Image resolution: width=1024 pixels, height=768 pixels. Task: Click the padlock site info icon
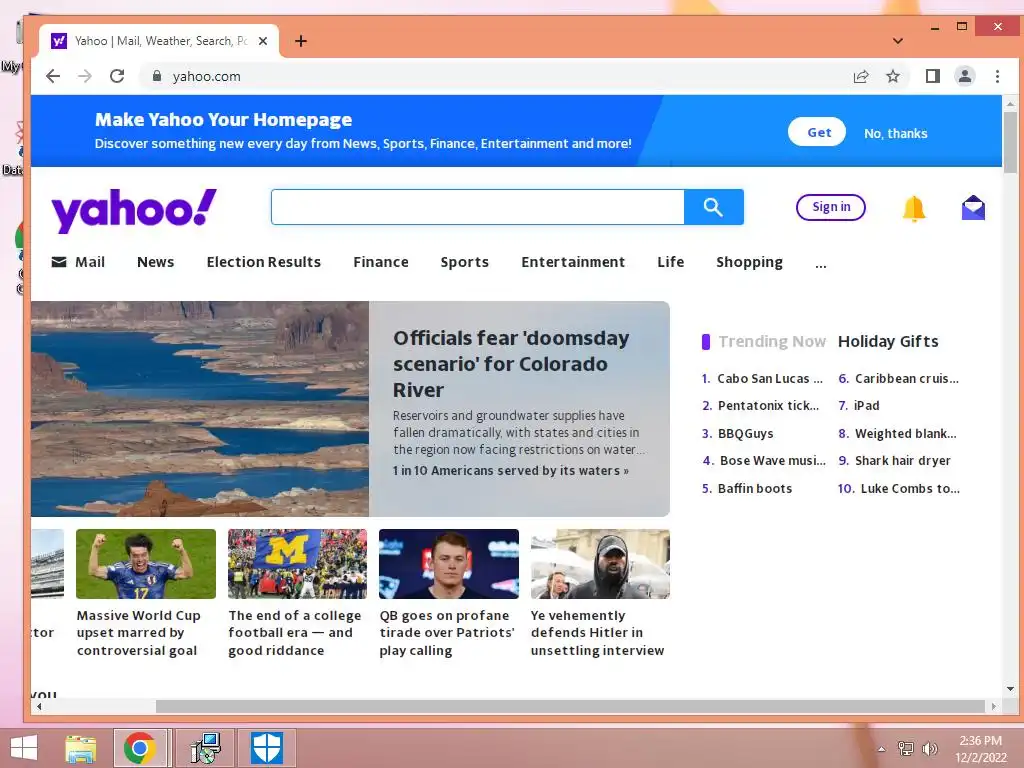(x=157, y=76)
